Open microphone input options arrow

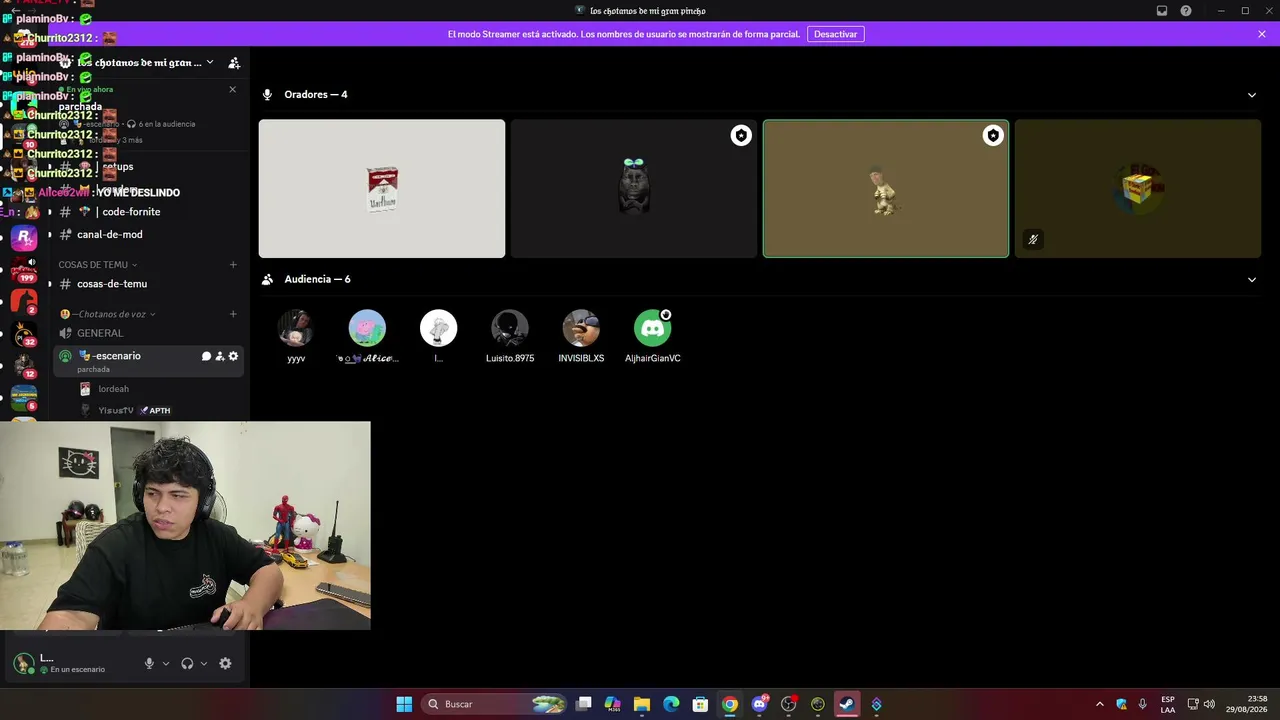tap(166, 663)
